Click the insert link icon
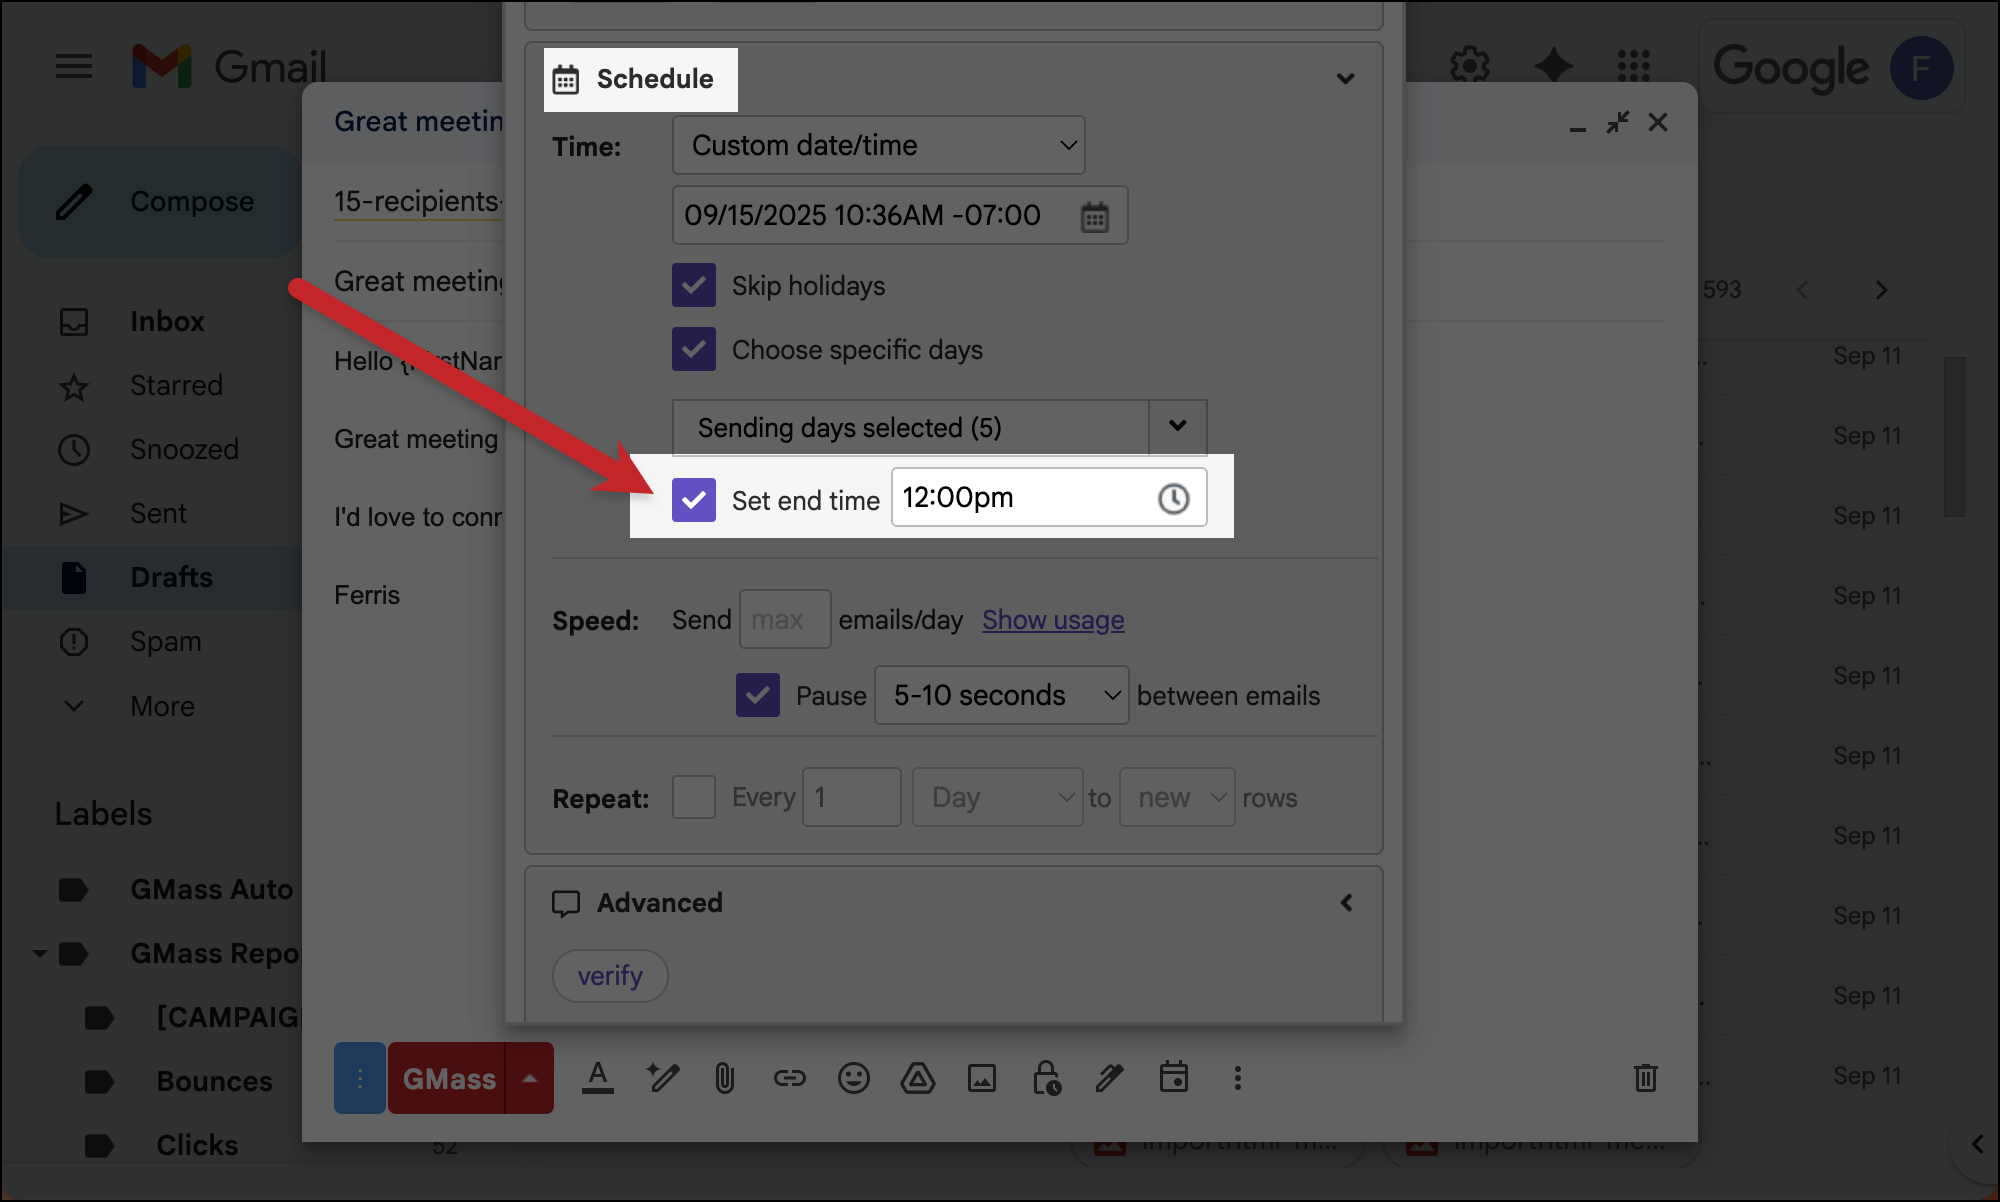Image resolution: width=2000 pixels, height=1202 pixels. click(x=789, y=1078)
